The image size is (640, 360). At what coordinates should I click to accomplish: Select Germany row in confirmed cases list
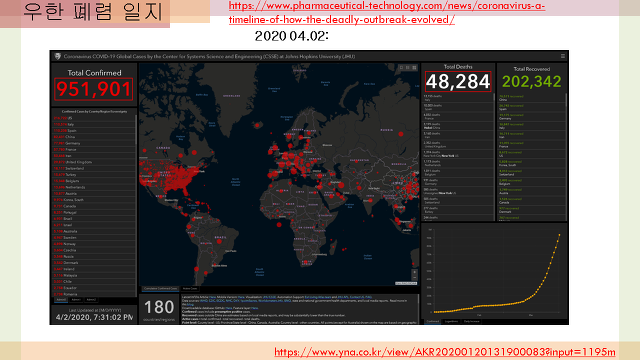coord(94,143)
